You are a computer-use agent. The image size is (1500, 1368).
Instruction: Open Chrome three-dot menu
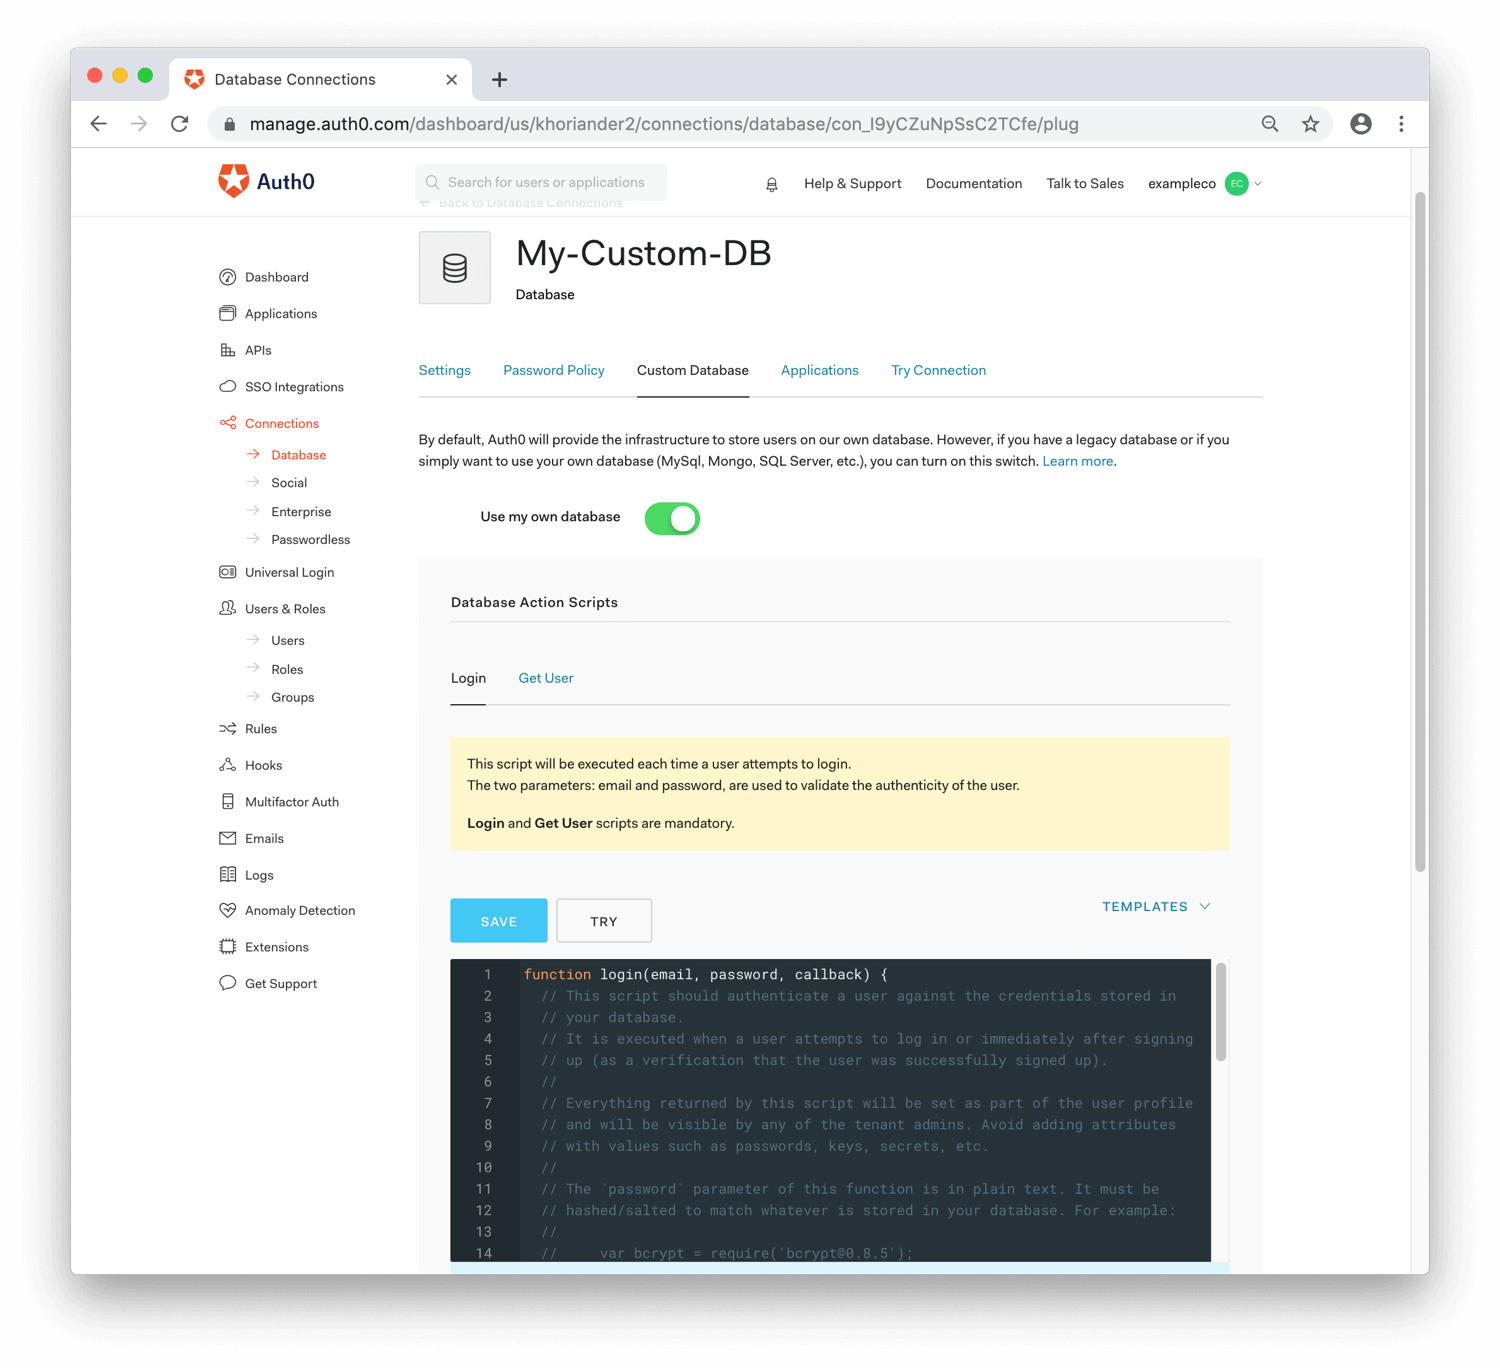tap(1401, 124)
